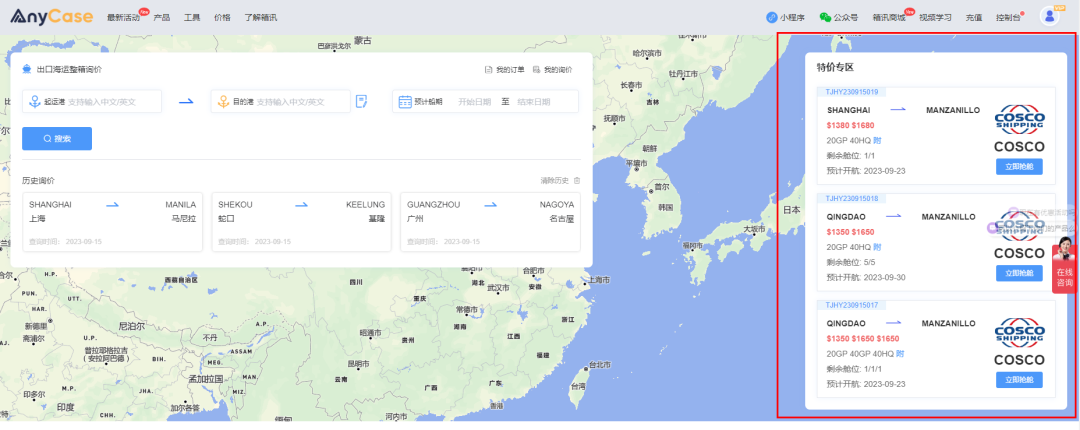
Task: Focus the 起运港 origin port input
Action: click(92, 101)
